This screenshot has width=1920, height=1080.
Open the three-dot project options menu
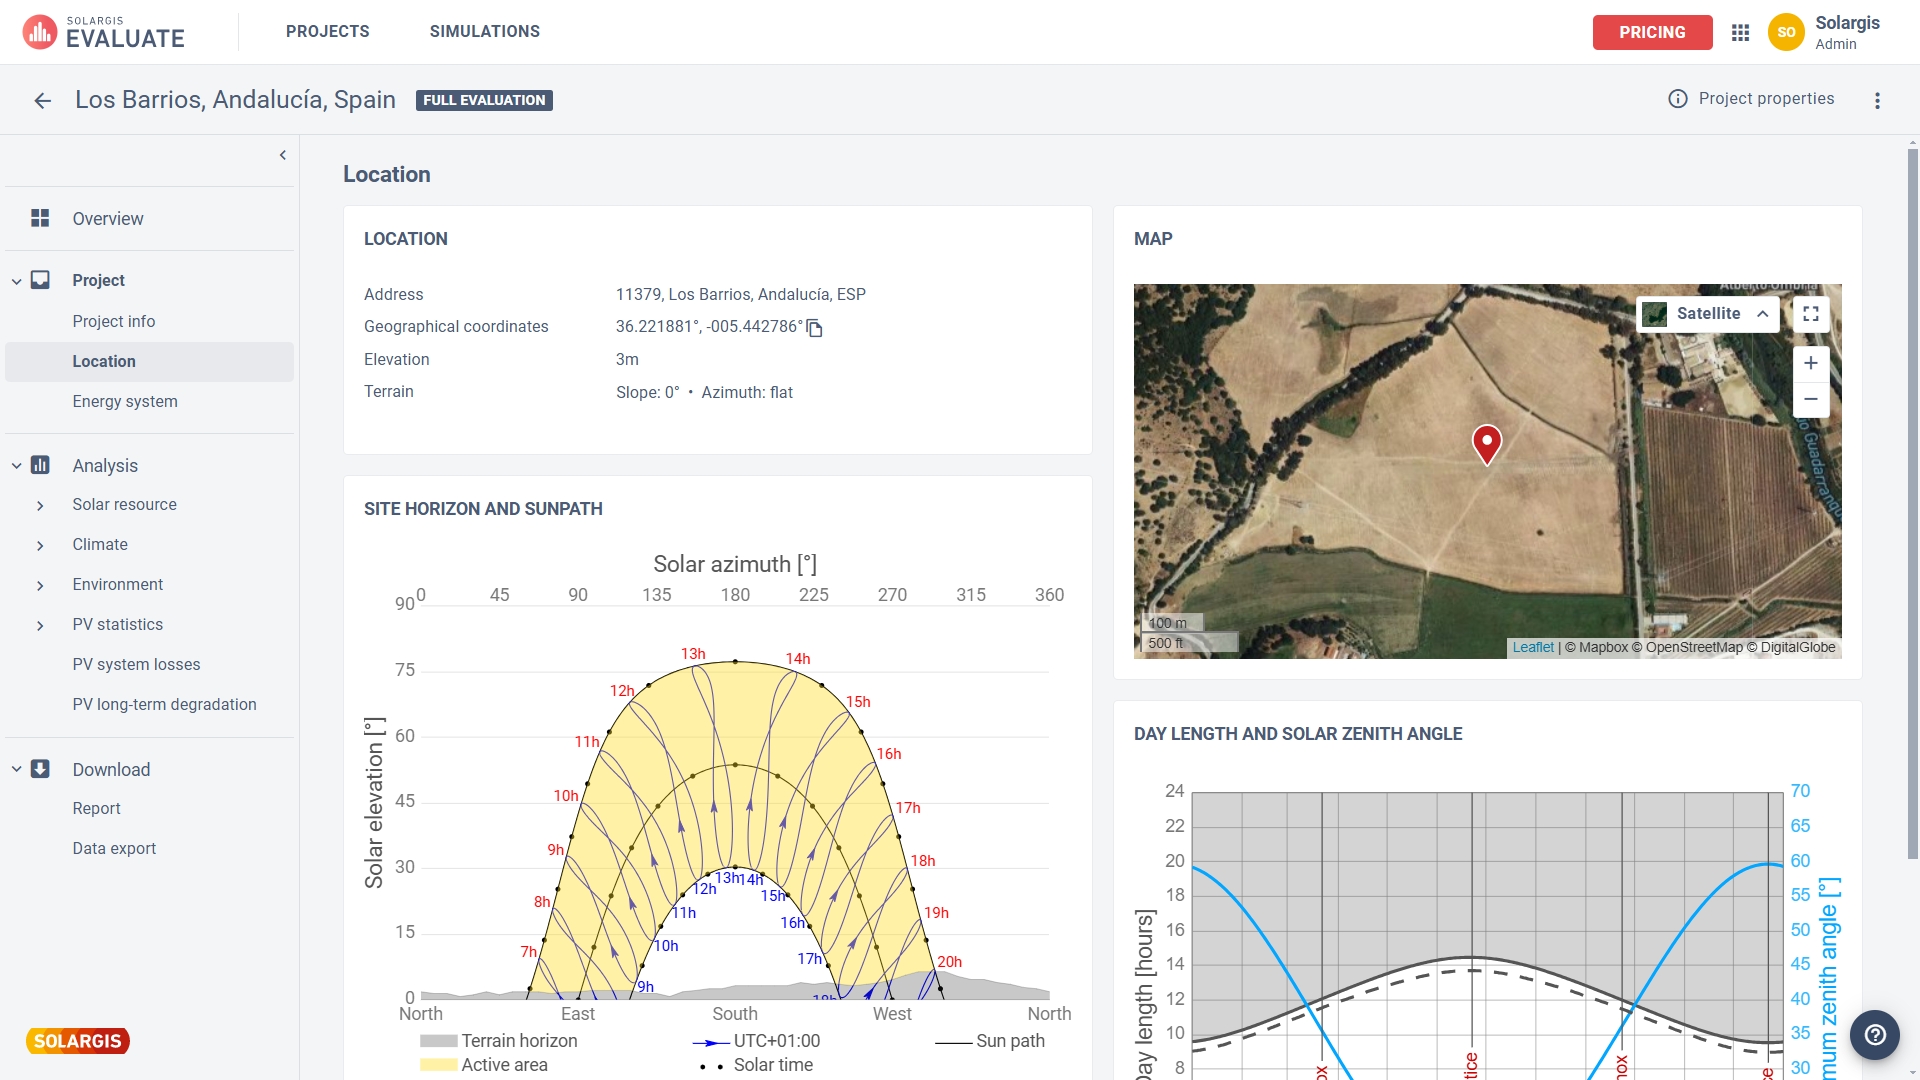(x=1877, y=100)
